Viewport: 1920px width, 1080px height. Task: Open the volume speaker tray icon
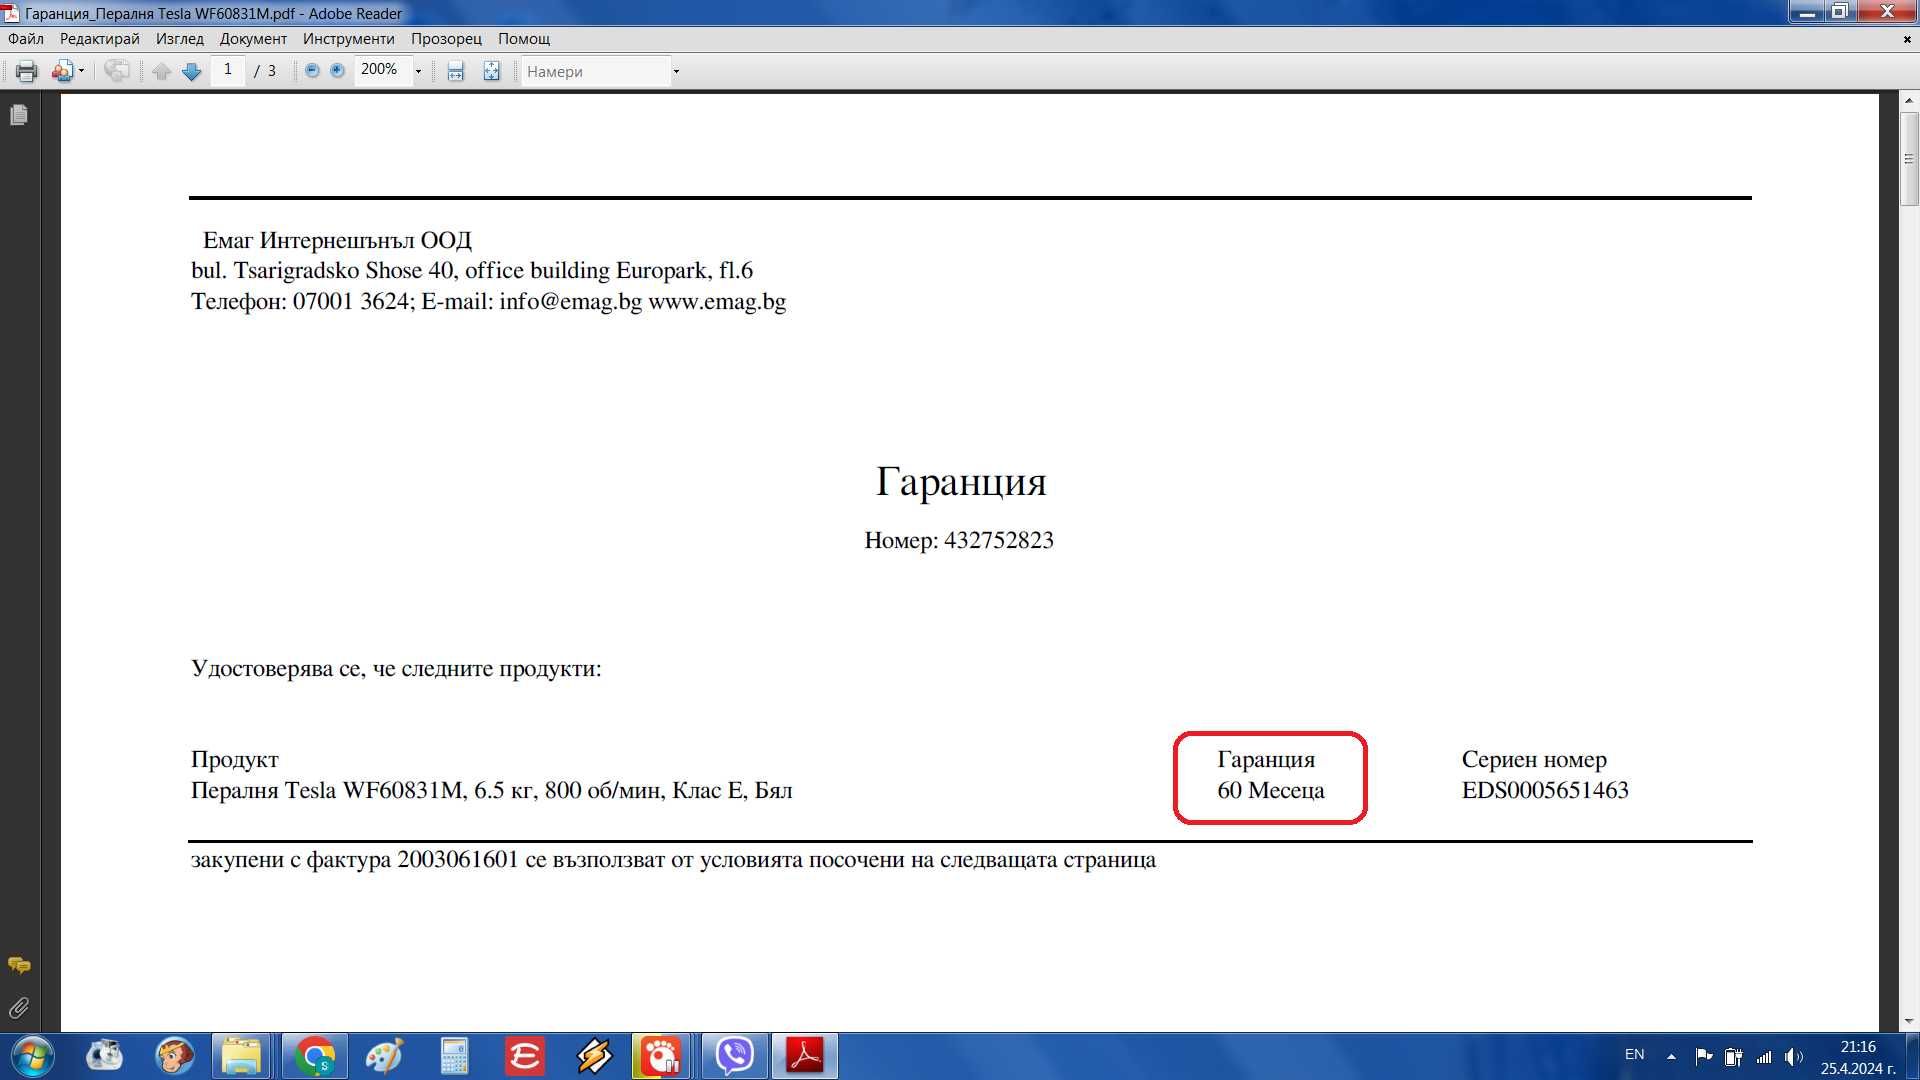click(1794, 1056)
